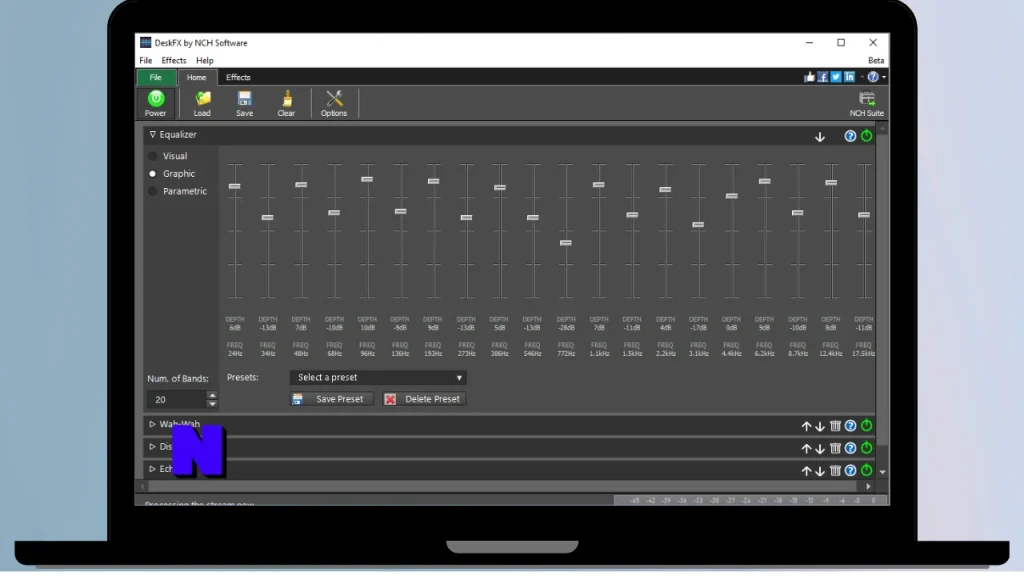Toggle the Power button in toolbar

[x=155, y=104]
